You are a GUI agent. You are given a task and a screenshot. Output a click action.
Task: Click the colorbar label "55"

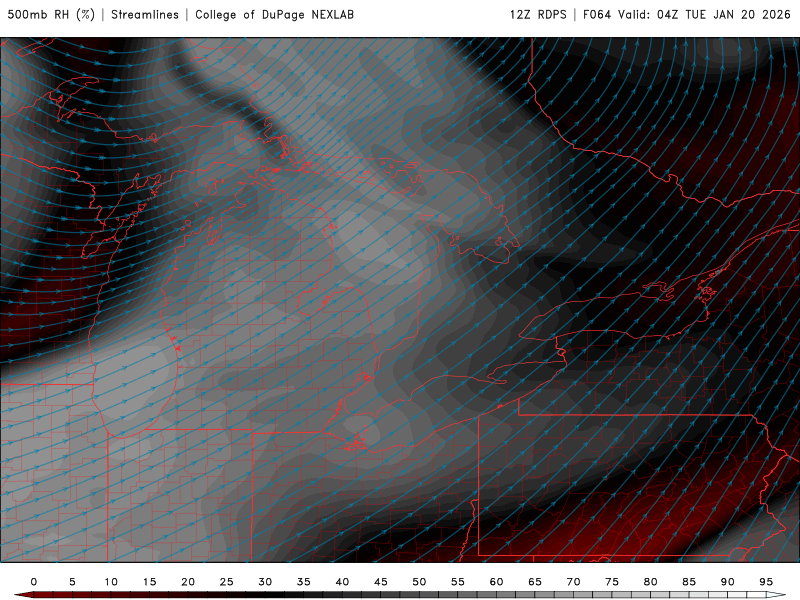coord(458,582)
